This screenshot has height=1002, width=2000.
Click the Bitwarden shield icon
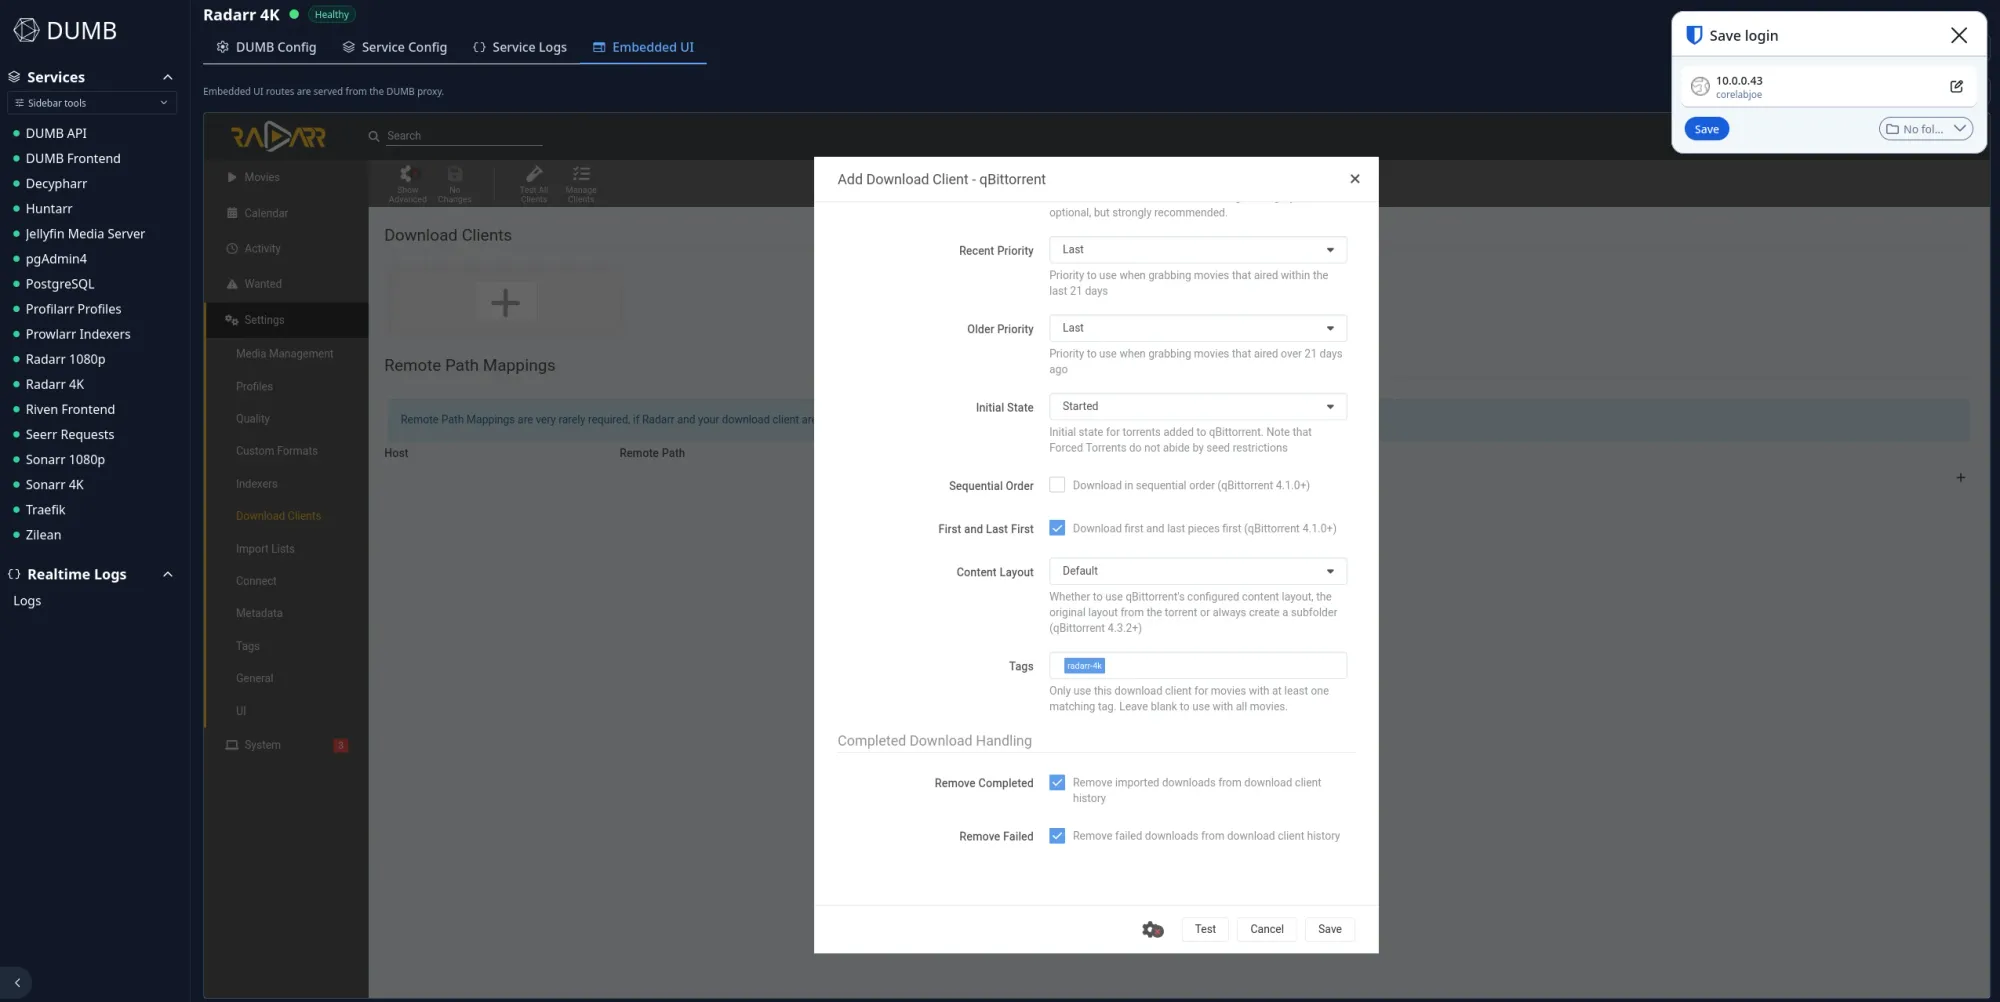click(x=1694, y=35)
